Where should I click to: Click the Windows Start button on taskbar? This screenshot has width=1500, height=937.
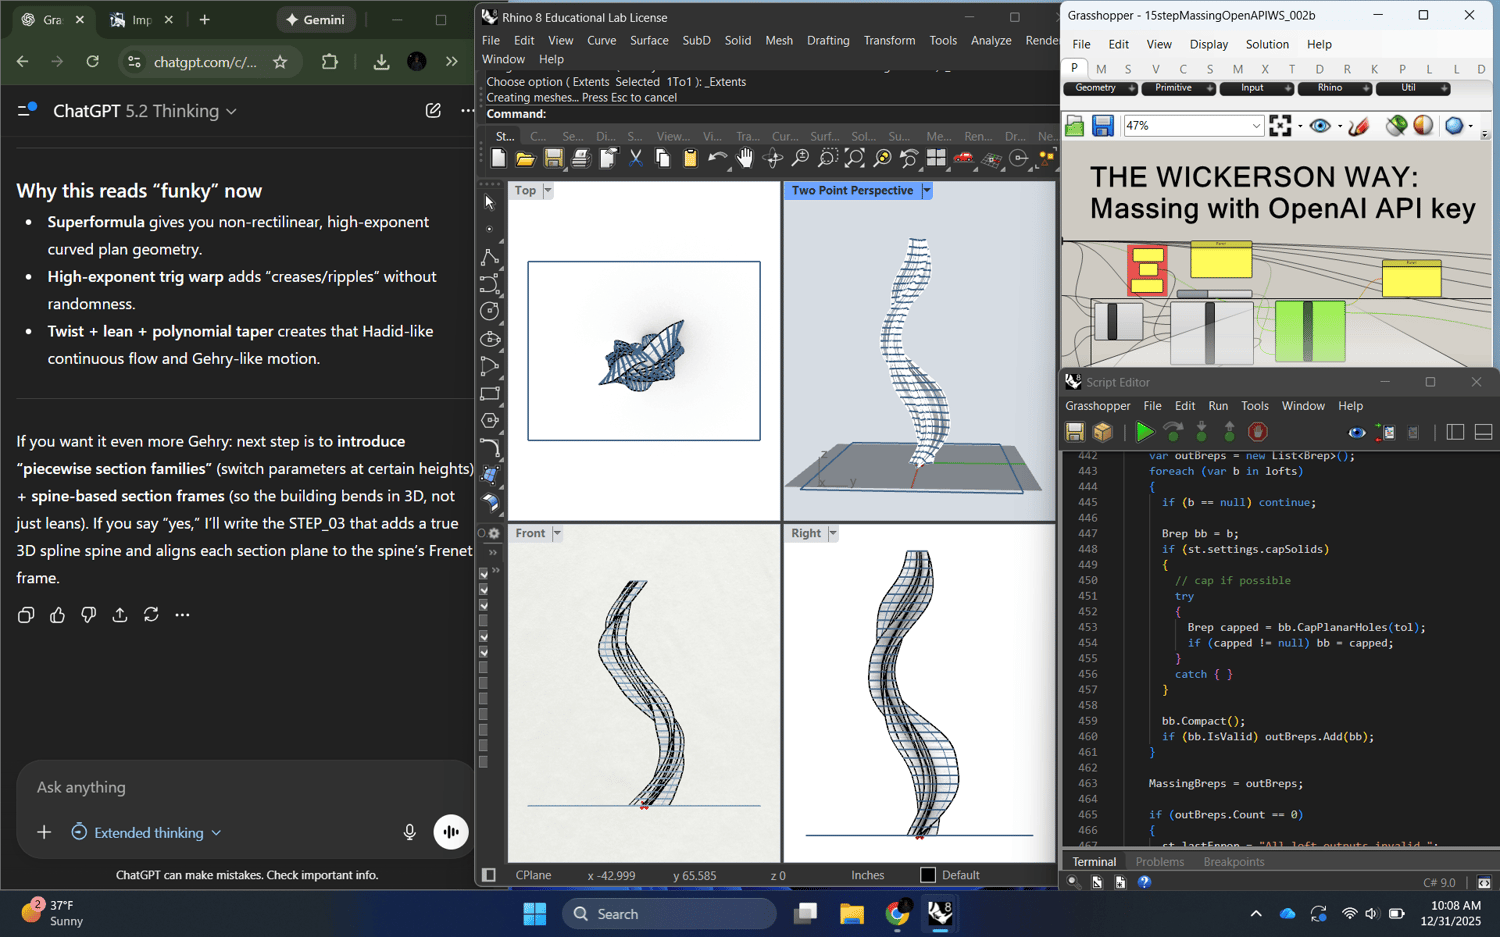pyautogui.click(x=535, y=914)
